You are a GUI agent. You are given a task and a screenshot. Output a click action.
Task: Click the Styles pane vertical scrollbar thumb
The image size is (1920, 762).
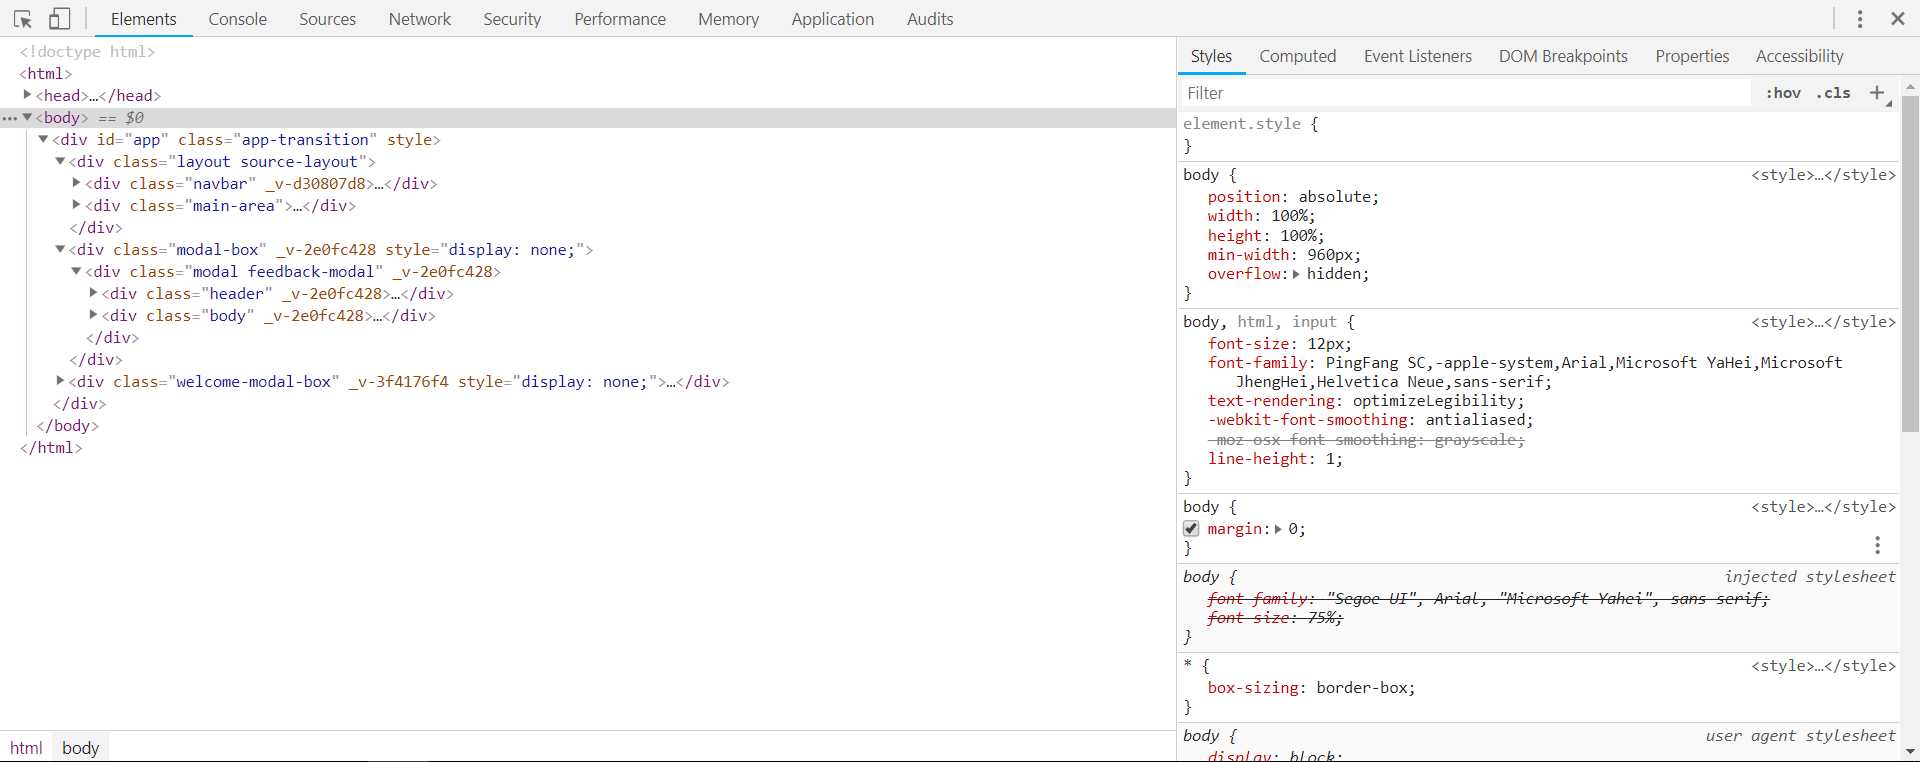tap(1910, 265)
